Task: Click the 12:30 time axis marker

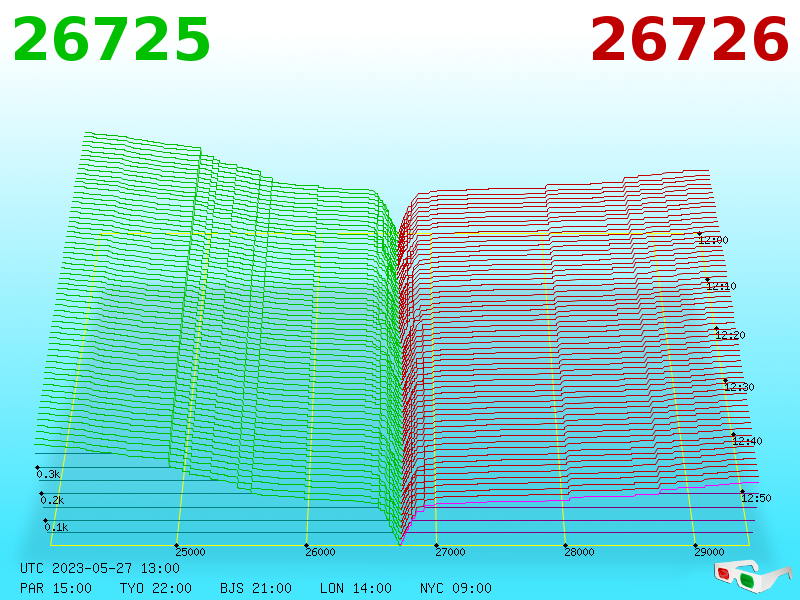Action: [739, 387]
